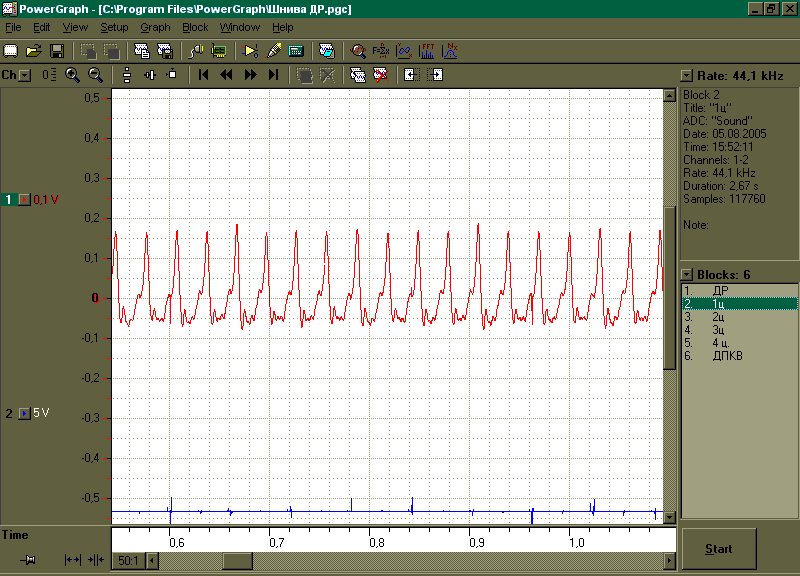This screenshot has height=576, width=800.
Task: Open the Setup menu
Action: click(114, 28)
